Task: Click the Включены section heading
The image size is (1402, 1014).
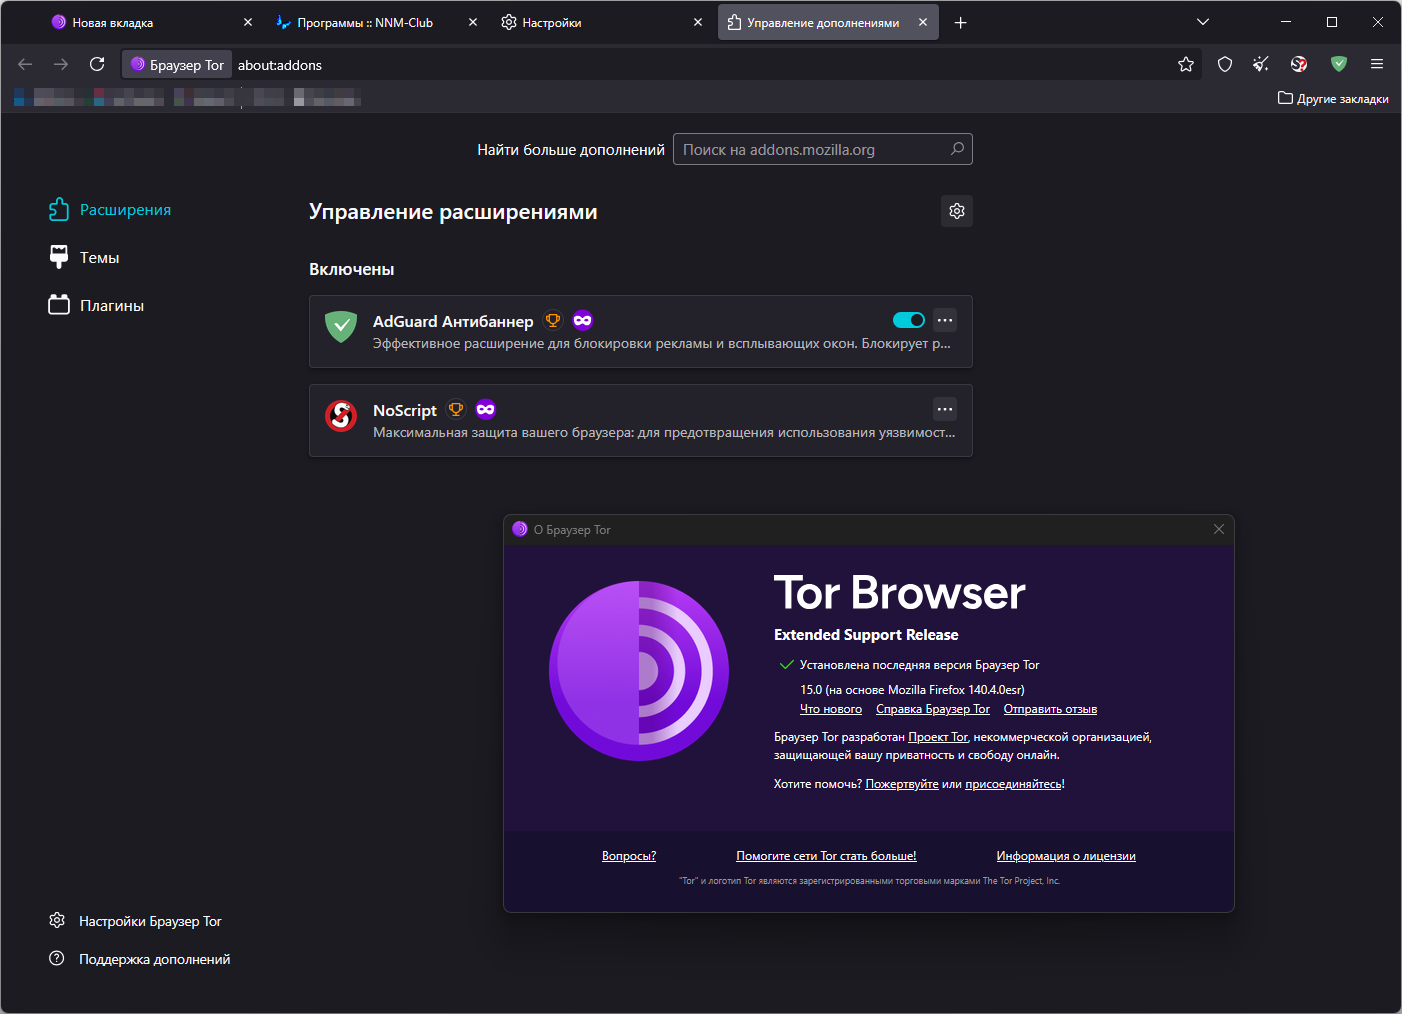Action: point(352,269)
